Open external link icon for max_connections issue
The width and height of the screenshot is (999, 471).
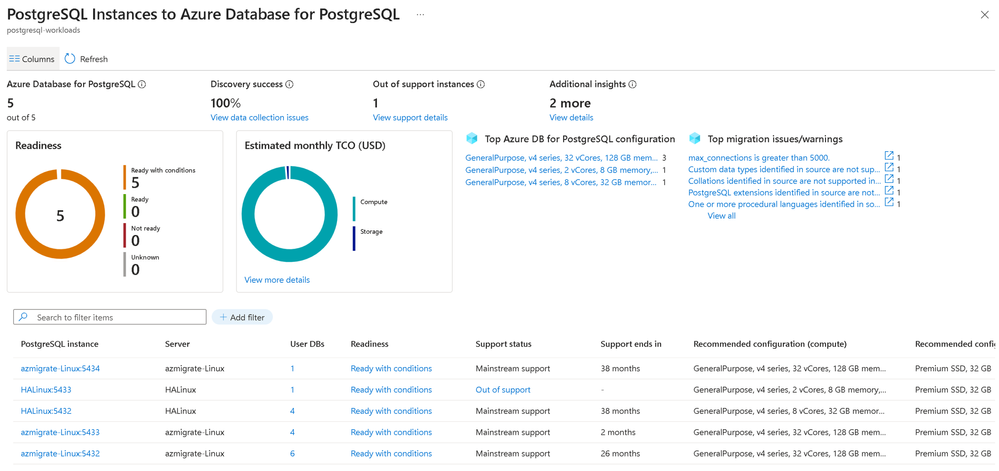click(x=889, y=156)
